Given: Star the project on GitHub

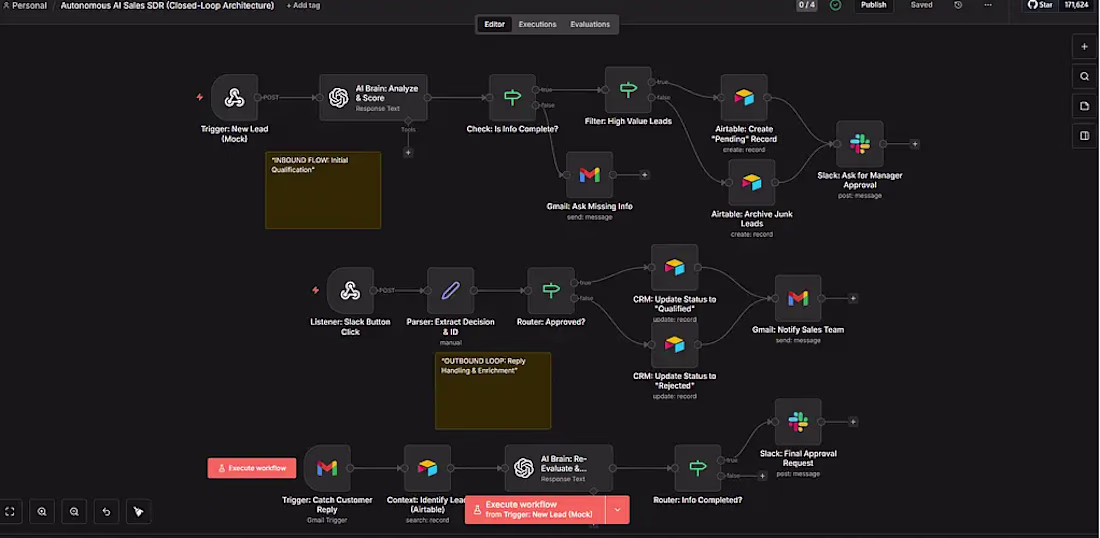Looking at the screenshot, I should tap(1040, 5).
